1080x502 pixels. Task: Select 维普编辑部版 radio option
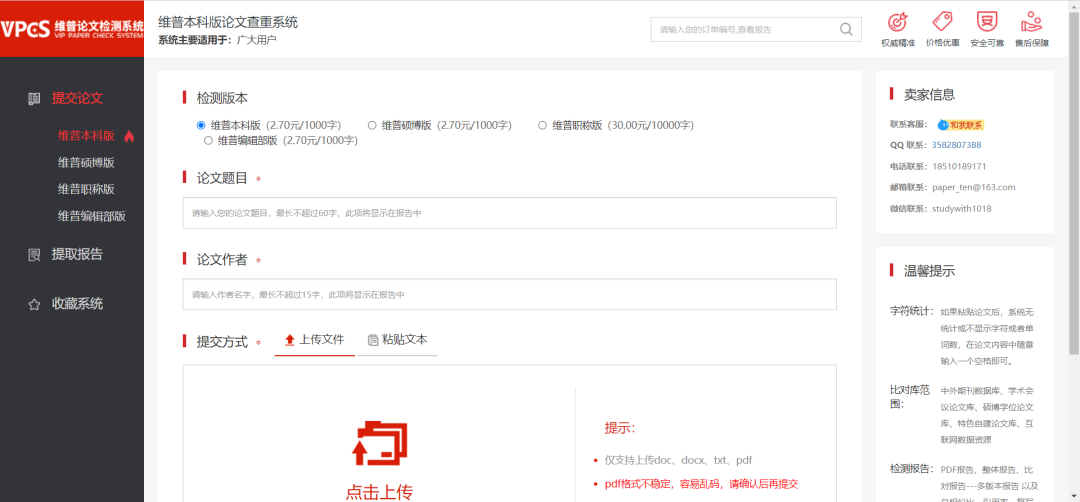click(x=208, y=140)
